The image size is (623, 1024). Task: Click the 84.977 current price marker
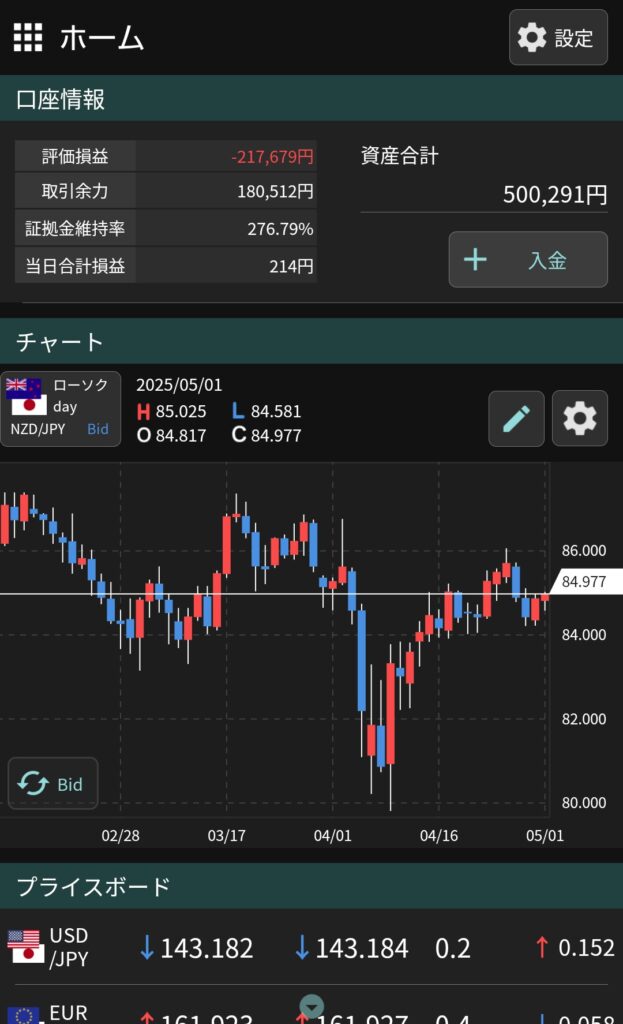(585, 581)
